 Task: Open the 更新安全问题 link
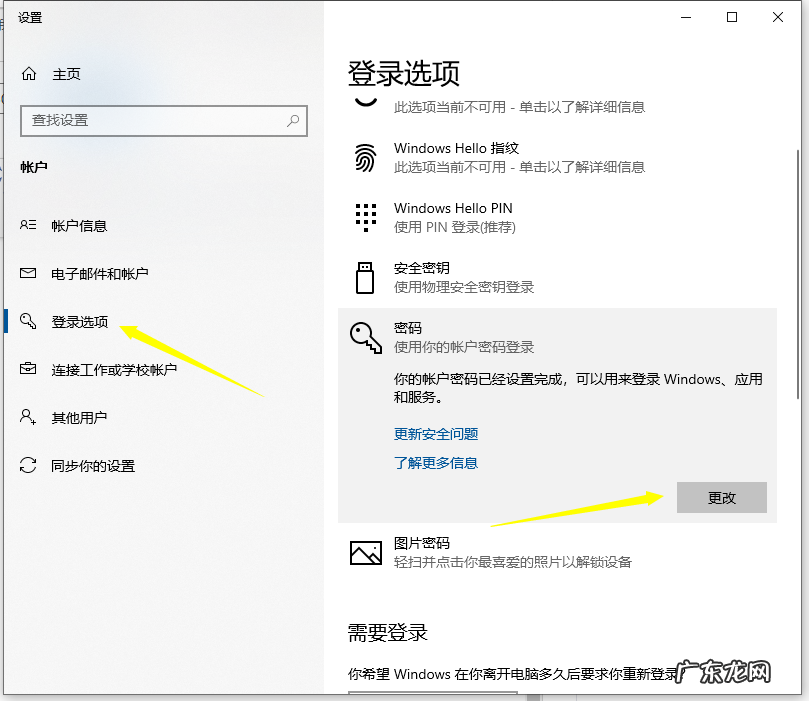pyautogui.click(x=436, y=434)
